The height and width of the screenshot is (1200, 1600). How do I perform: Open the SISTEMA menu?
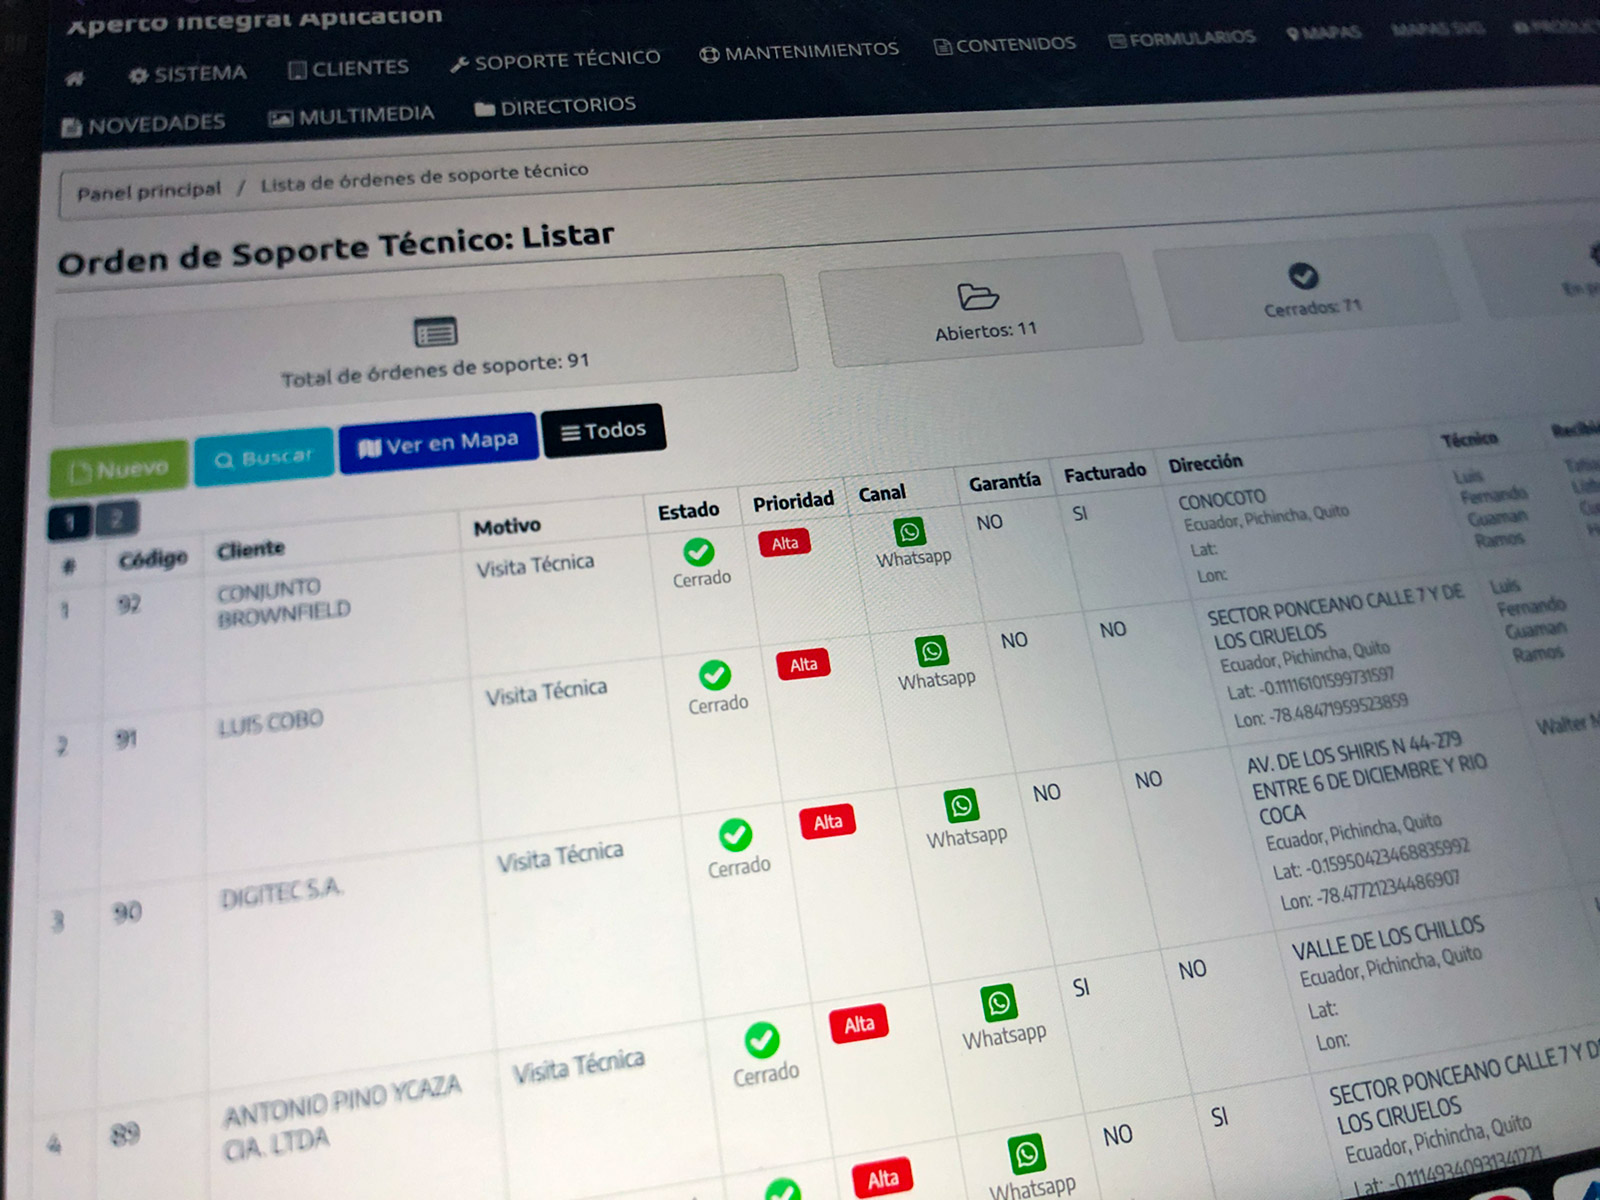(x=188, y=74)
